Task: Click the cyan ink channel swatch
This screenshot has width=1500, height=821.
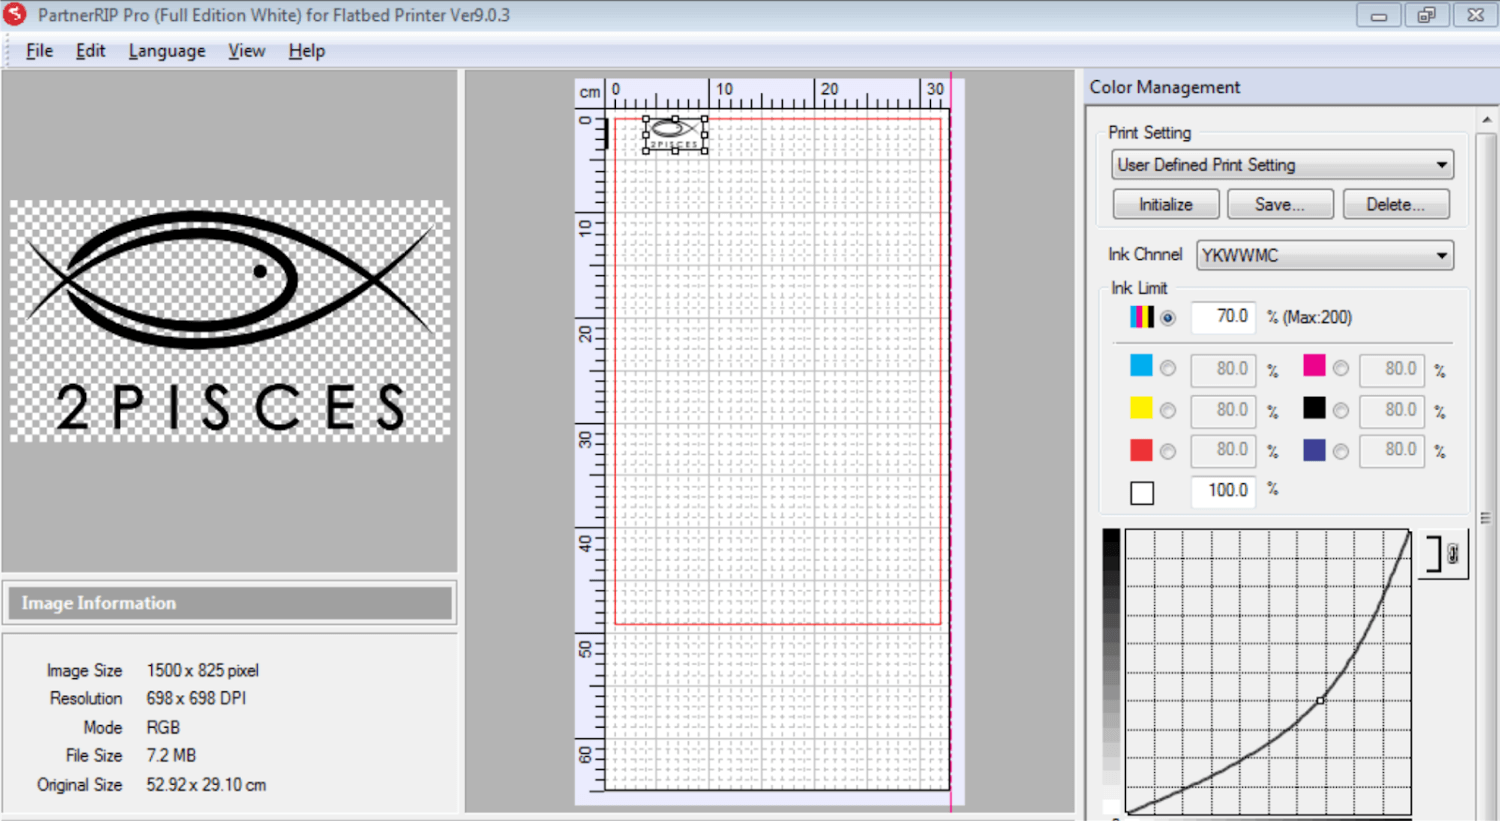Action: pos(1143,366)
